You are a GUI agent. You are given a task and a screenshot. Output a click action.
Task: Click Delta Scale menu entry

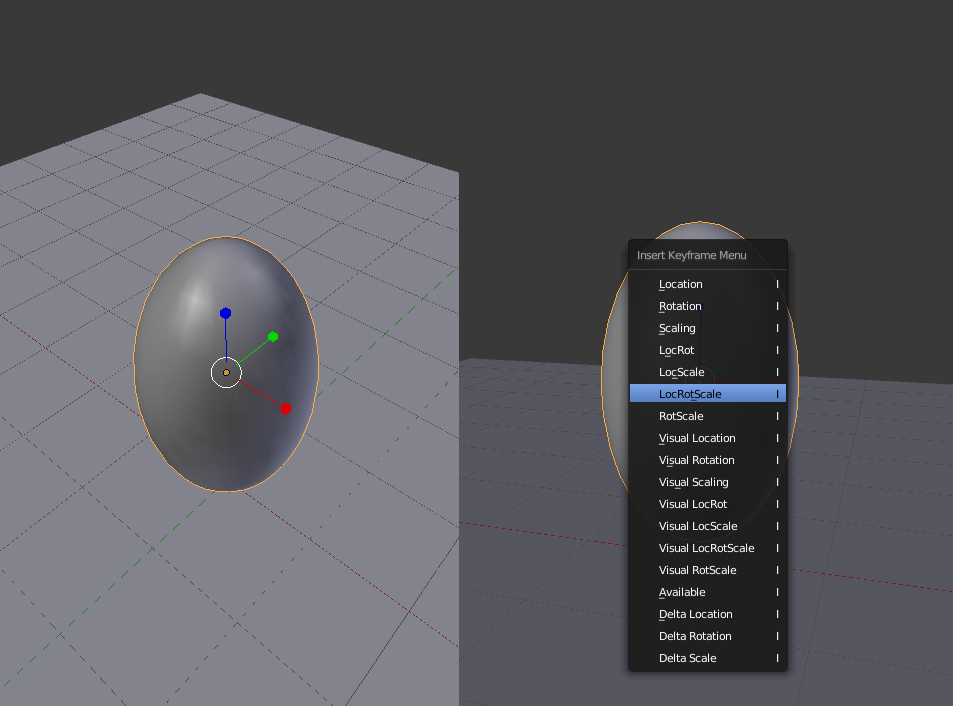pyautogui.click(x=687, y=658)
